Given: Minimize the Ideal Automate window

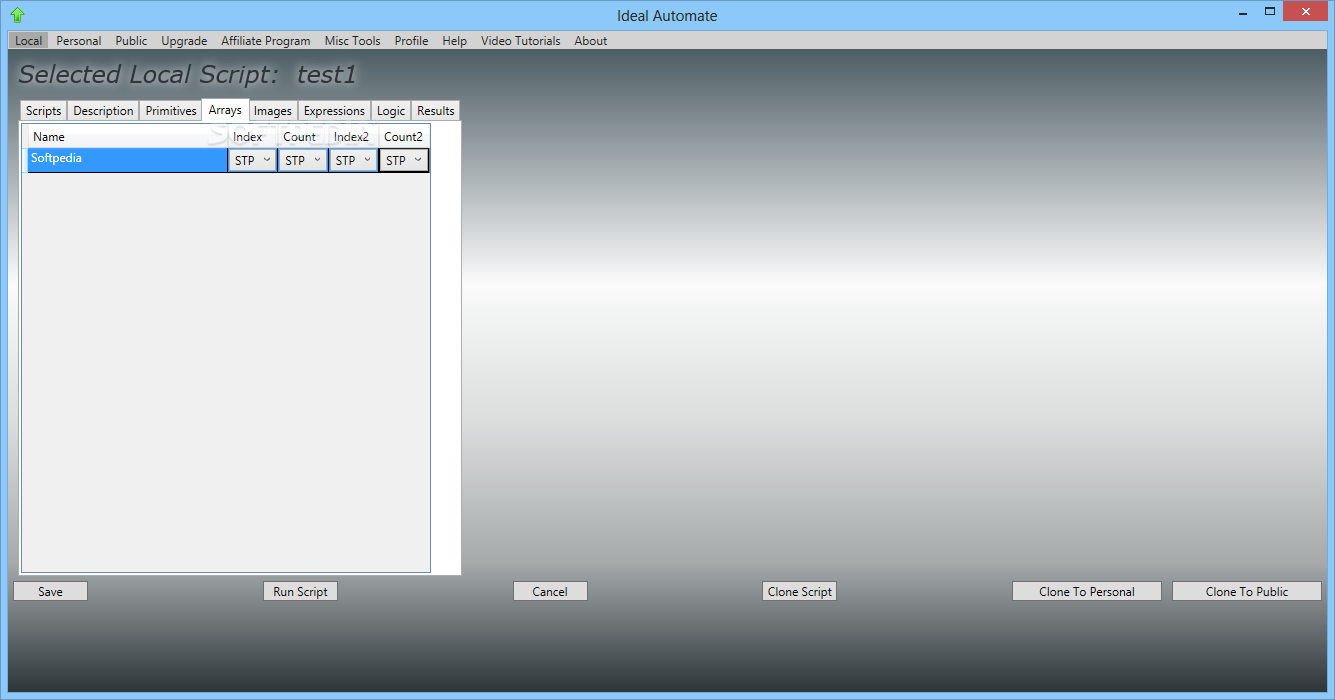Looking at the screenshot, I should pyautogui.click(x=1243, y=11).
